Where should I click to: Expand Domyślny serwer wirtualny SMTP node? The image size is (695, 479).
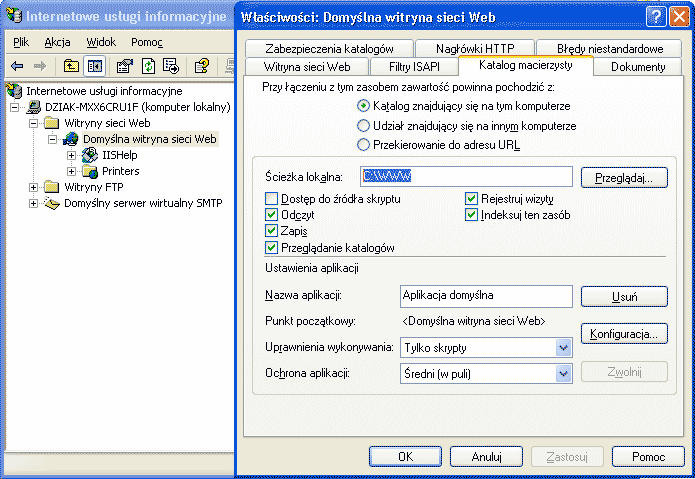(x=34, y=204)
